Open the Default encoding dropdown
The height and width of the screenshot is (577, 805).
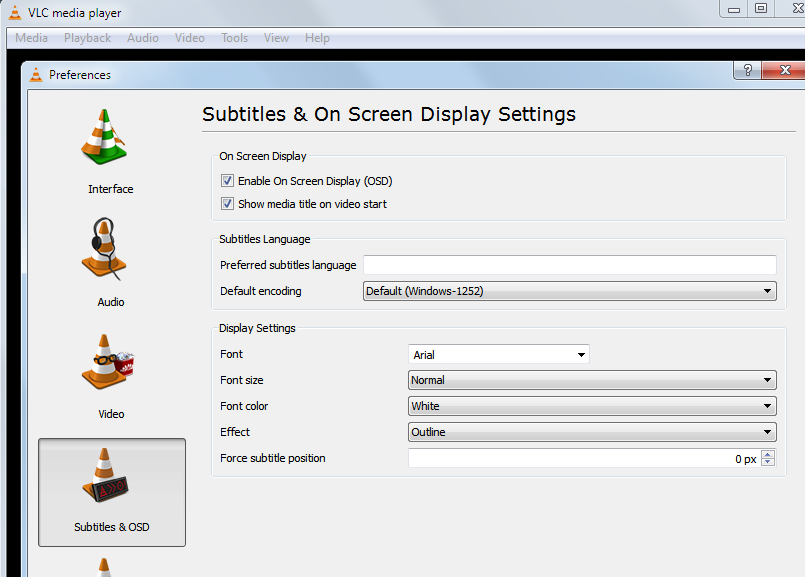[x=569, y=291]
